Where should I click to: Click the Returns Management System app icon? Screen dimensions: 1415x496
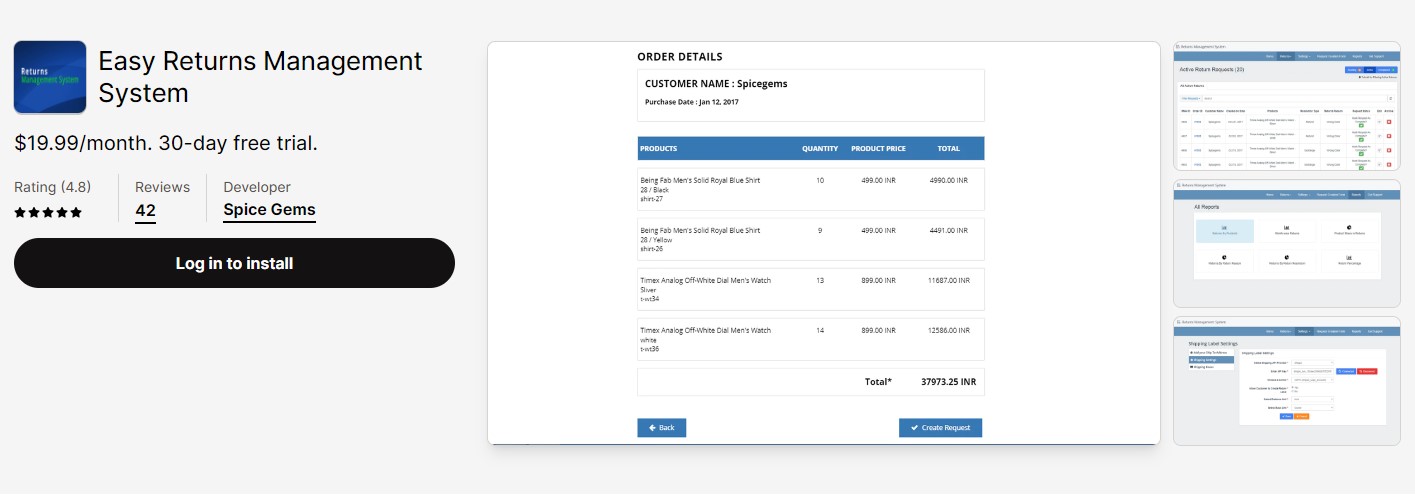click(50, 77)
